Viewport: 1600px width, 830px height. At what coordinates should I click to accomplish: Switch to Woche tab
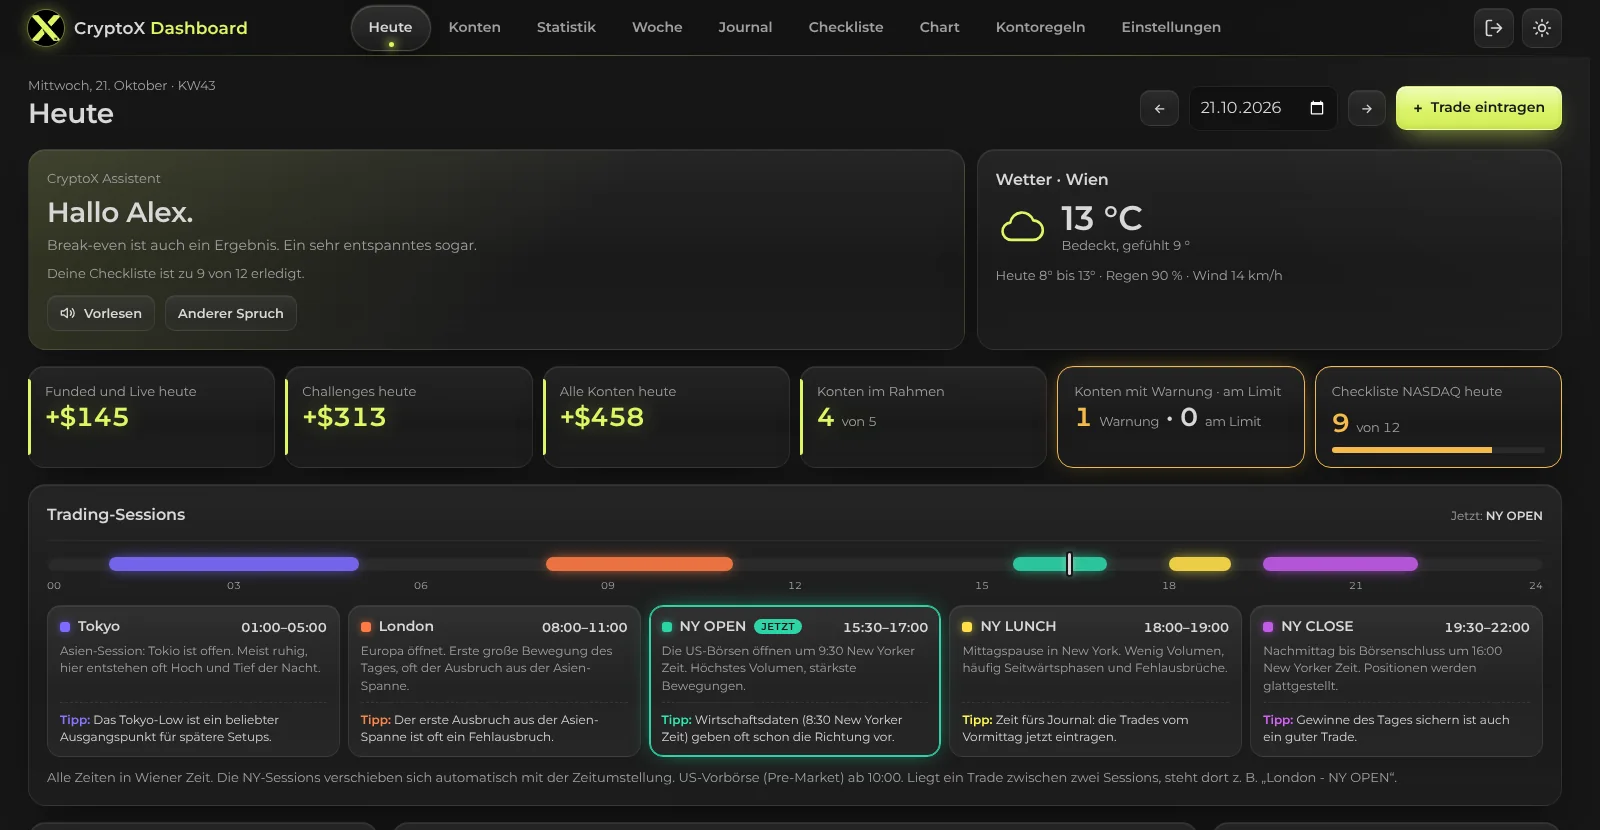[x=657, y=28]
